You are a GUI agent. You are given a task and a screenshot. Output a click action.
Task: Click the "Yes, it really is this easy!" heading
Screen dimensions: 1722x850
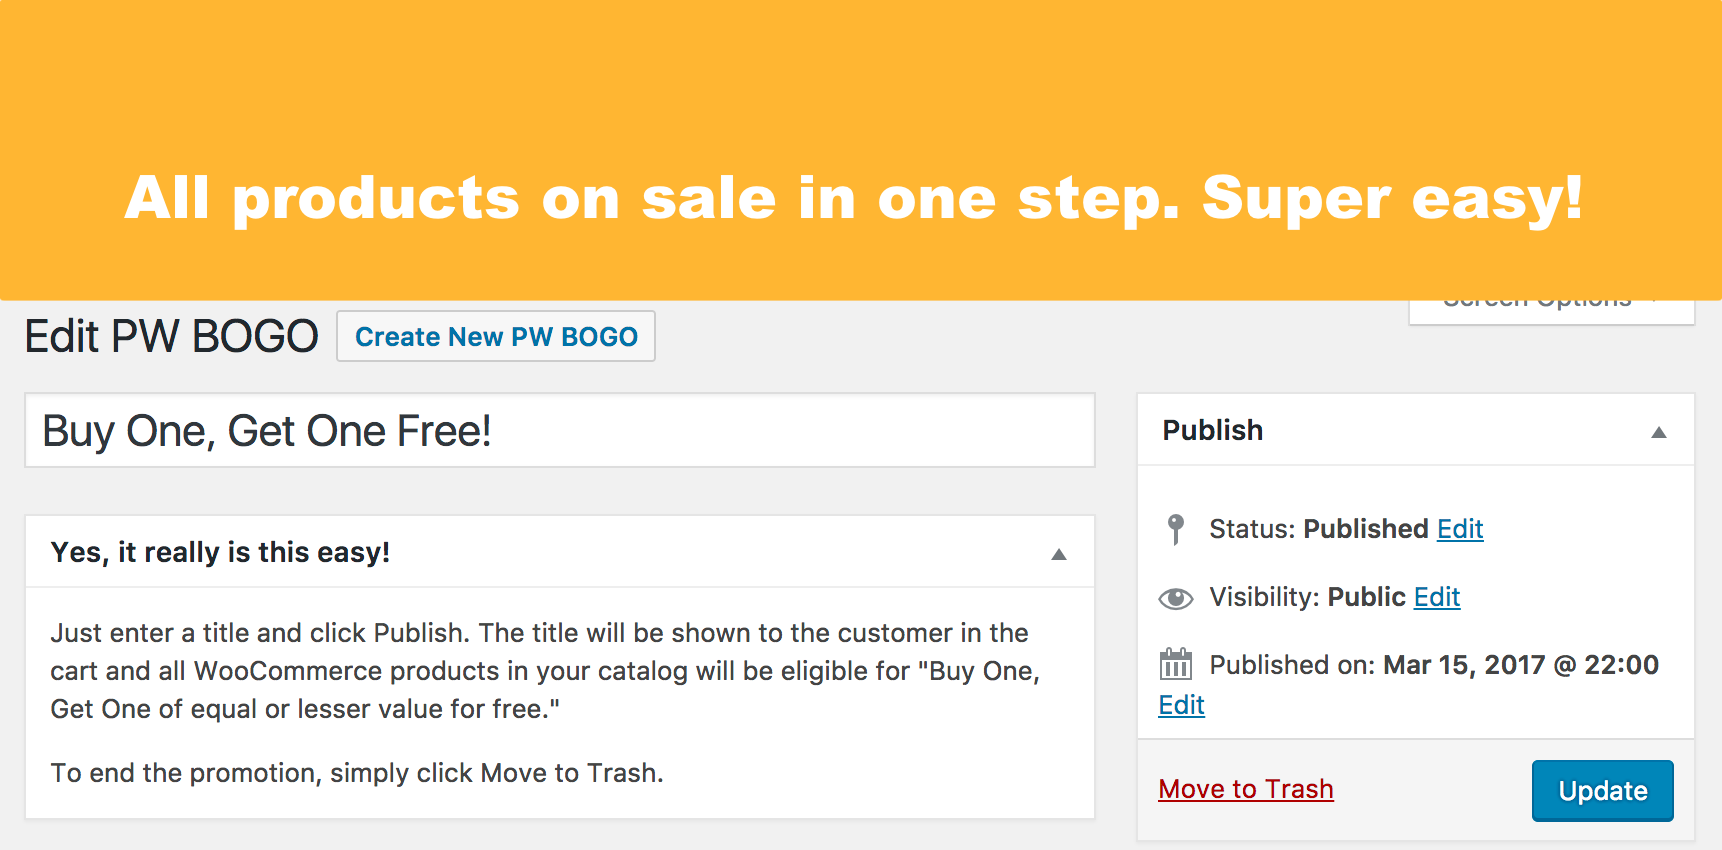pyautogui.click(x=220, y=552)
